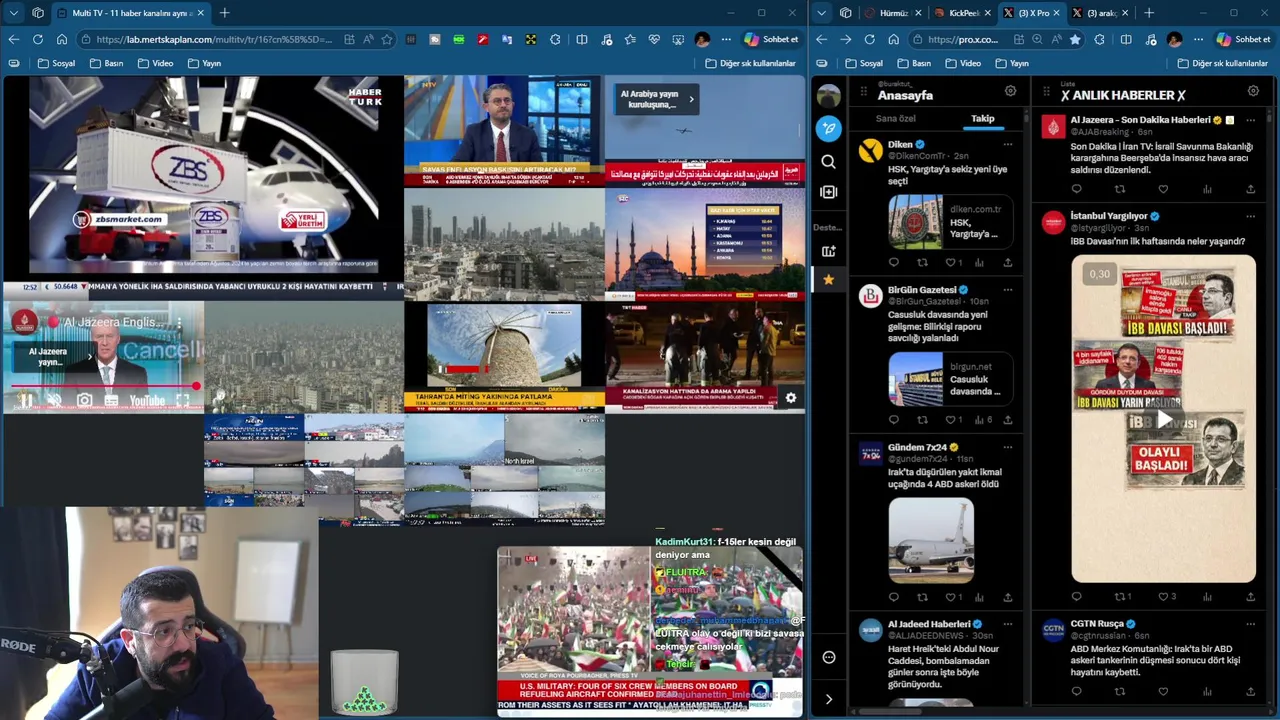This screenshot has height=720, width=1280.
Task: Open the diken.com.tr link card
Action: (x=950, y=222)
